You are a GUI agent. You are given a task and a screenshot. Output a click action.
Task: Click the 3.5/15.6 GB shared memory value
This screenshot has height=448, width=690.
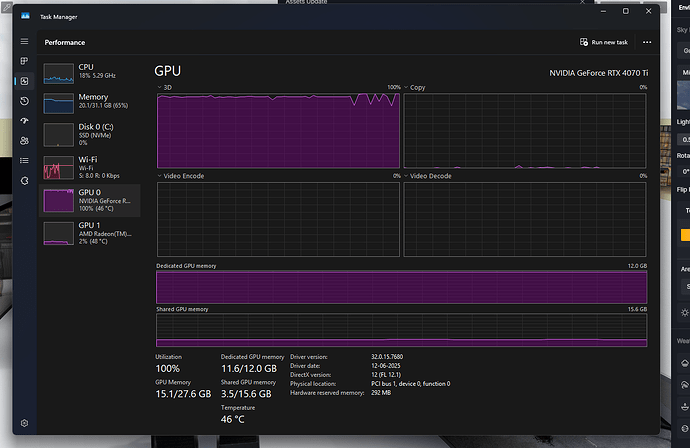click(x=246, y=394)
